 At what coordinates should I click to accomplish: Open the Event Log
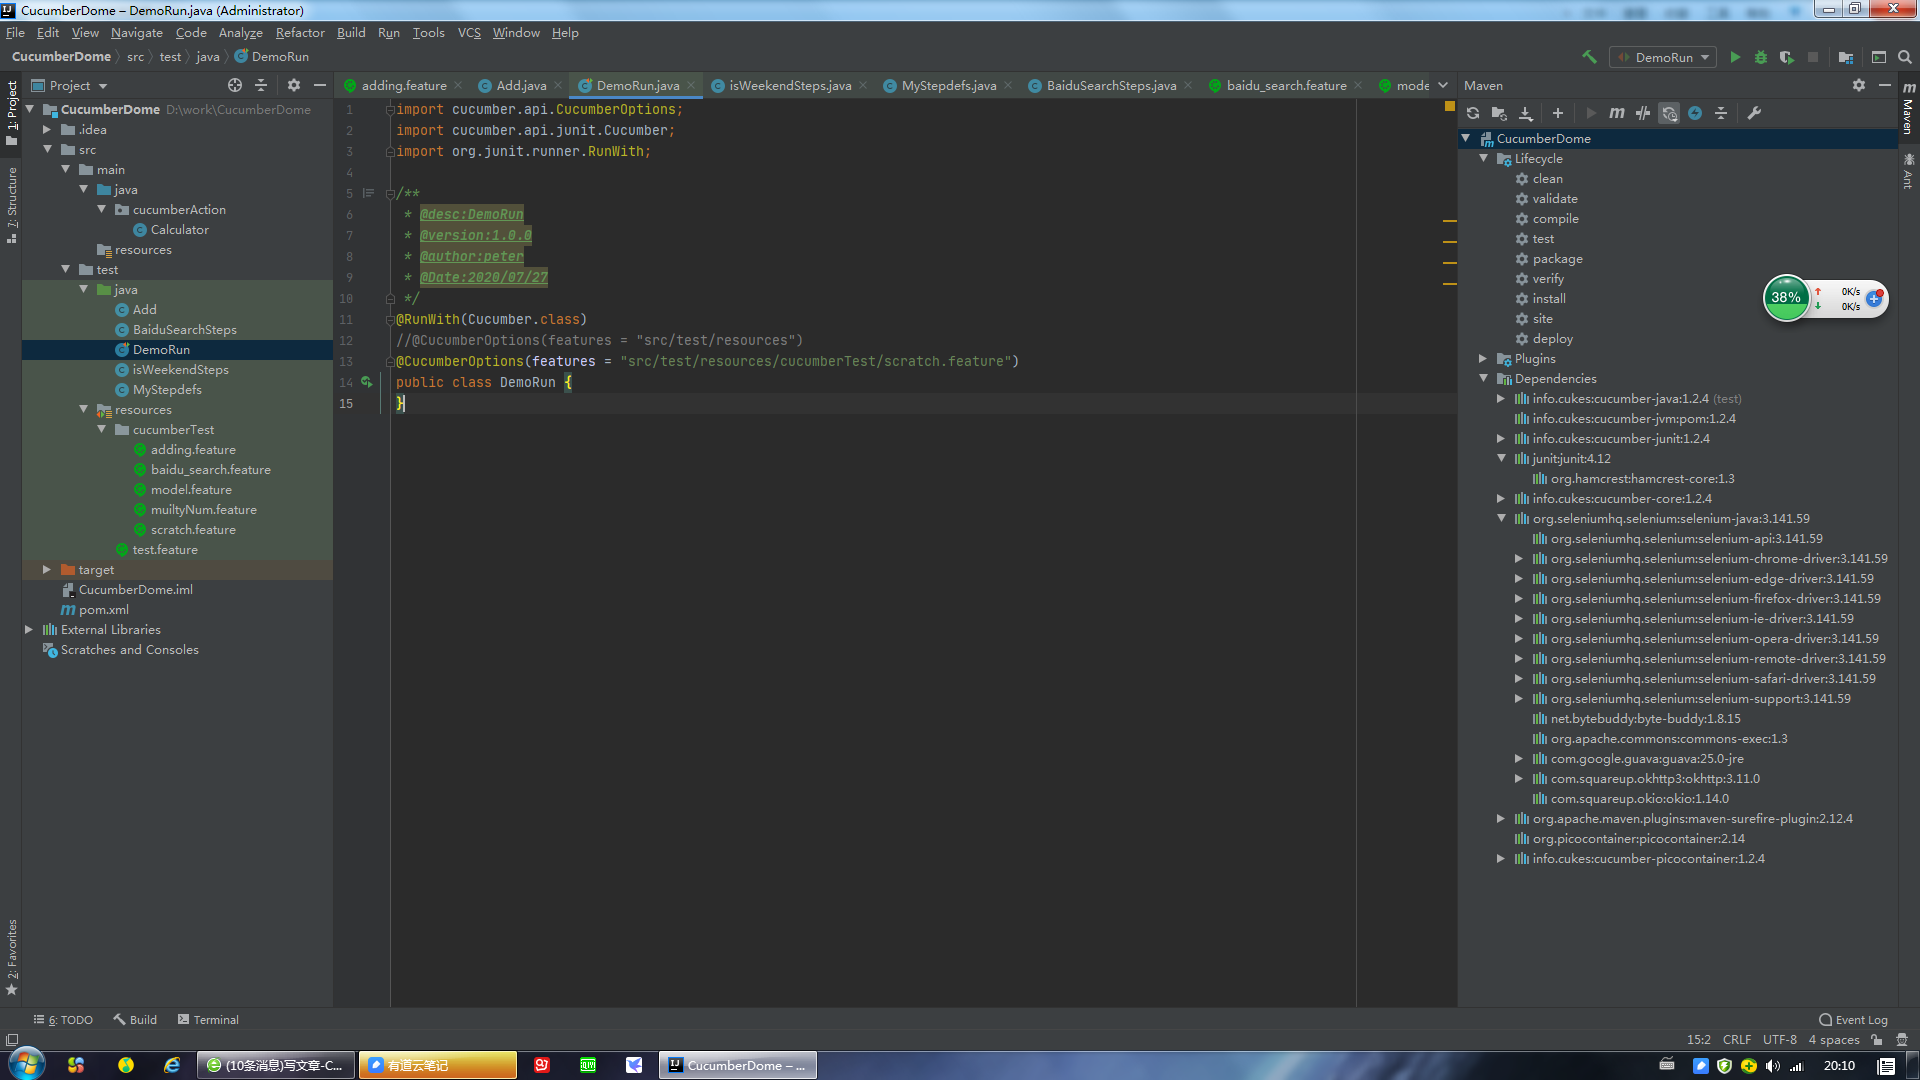click(1853, 1019)
